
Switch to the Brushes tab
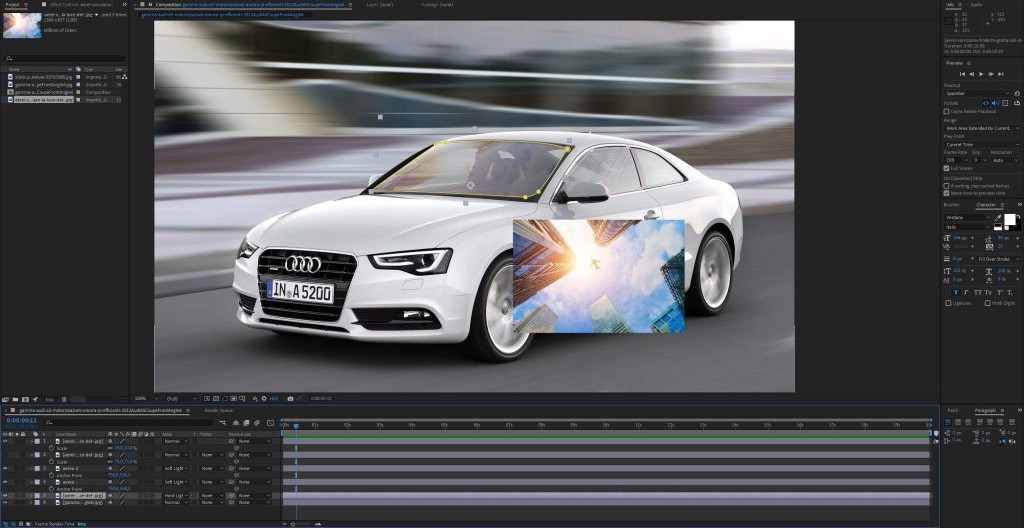(x=952, y=205)
